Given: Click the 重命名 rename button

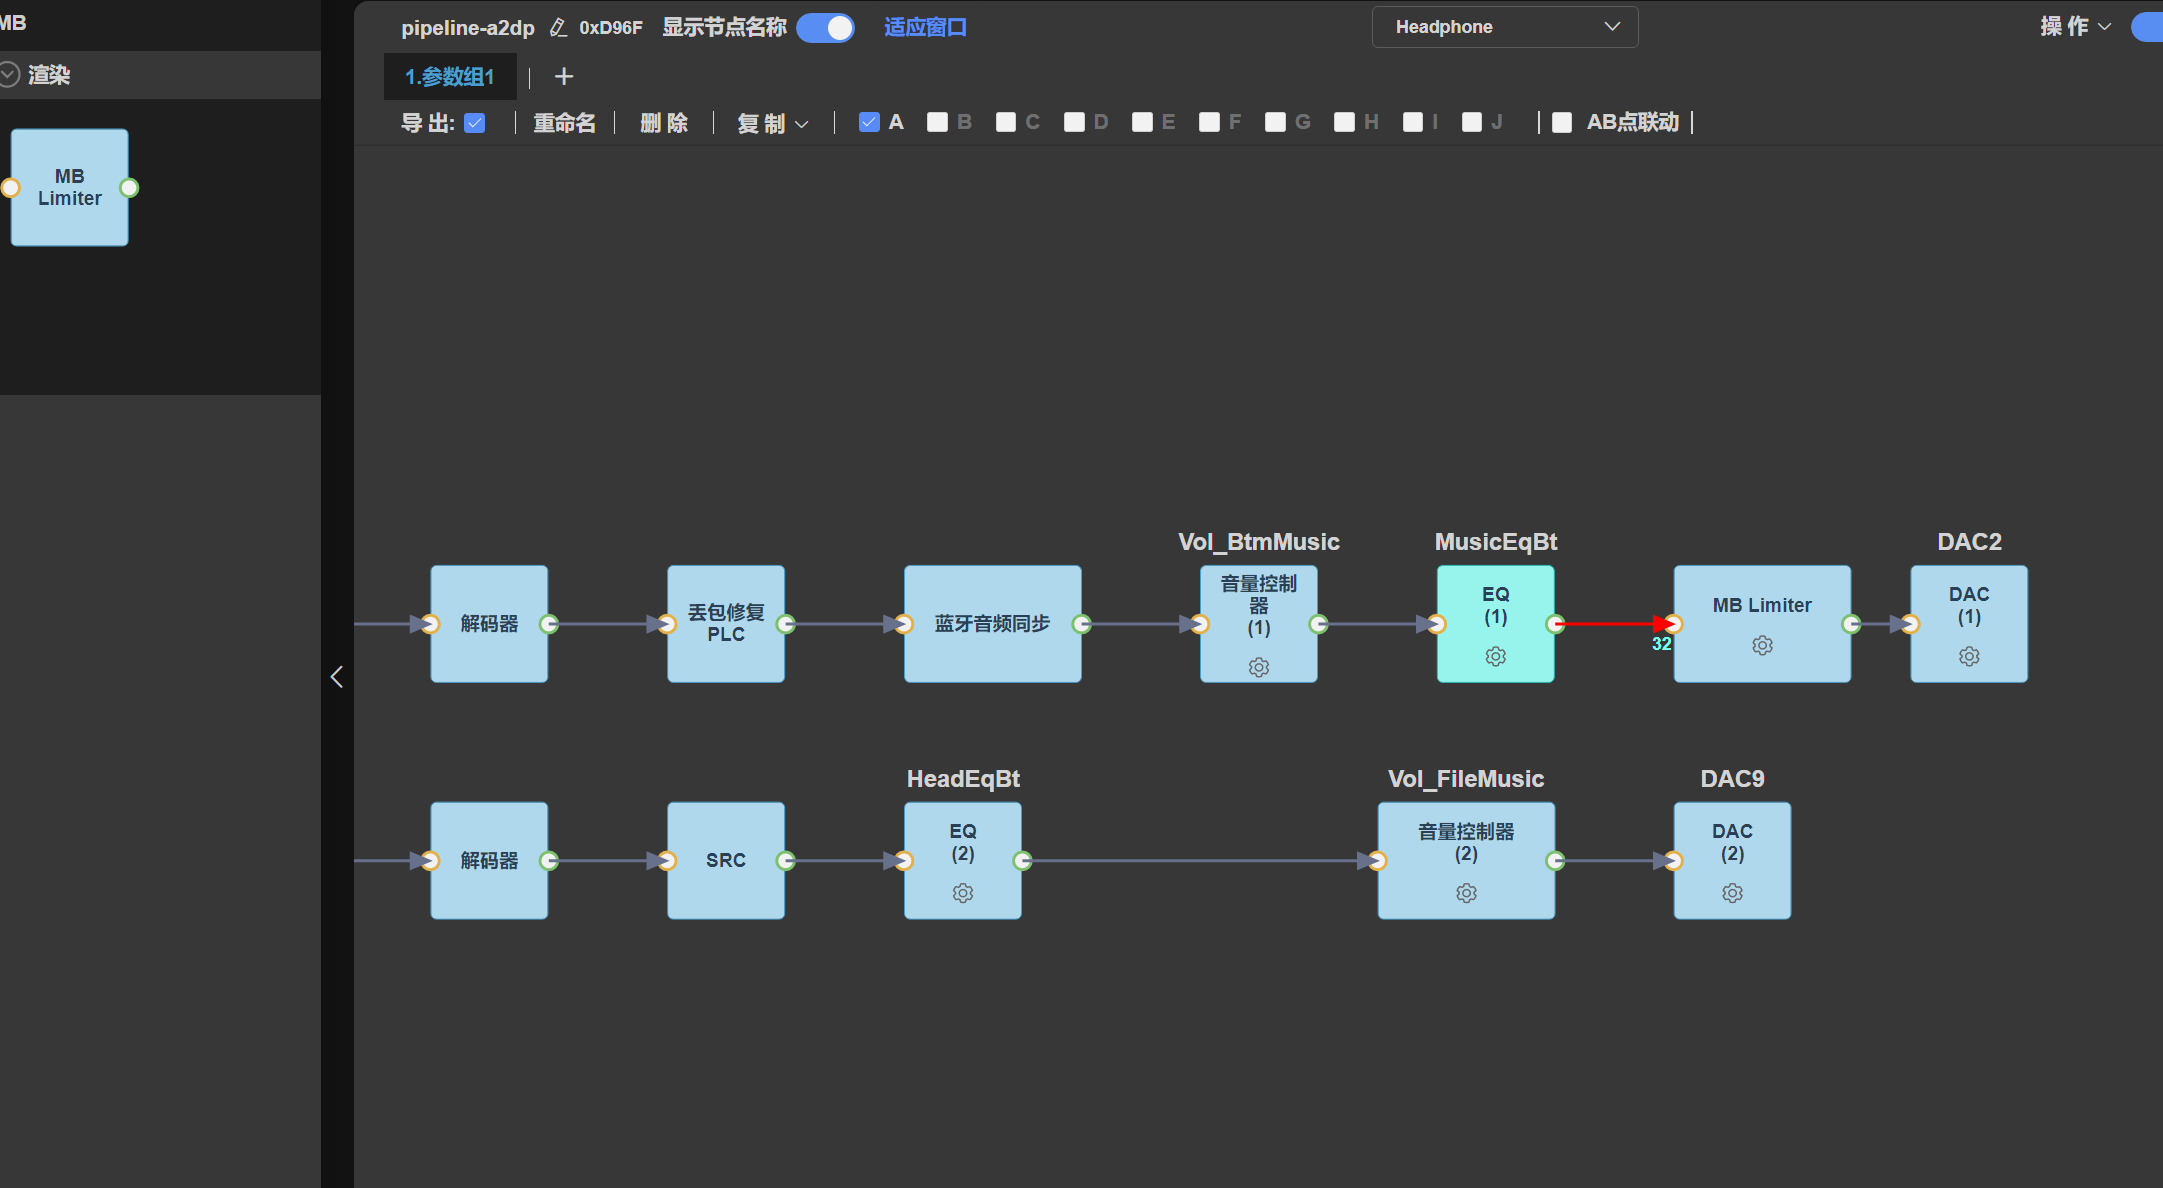Looking at the screenshot, I should point(564,123).
